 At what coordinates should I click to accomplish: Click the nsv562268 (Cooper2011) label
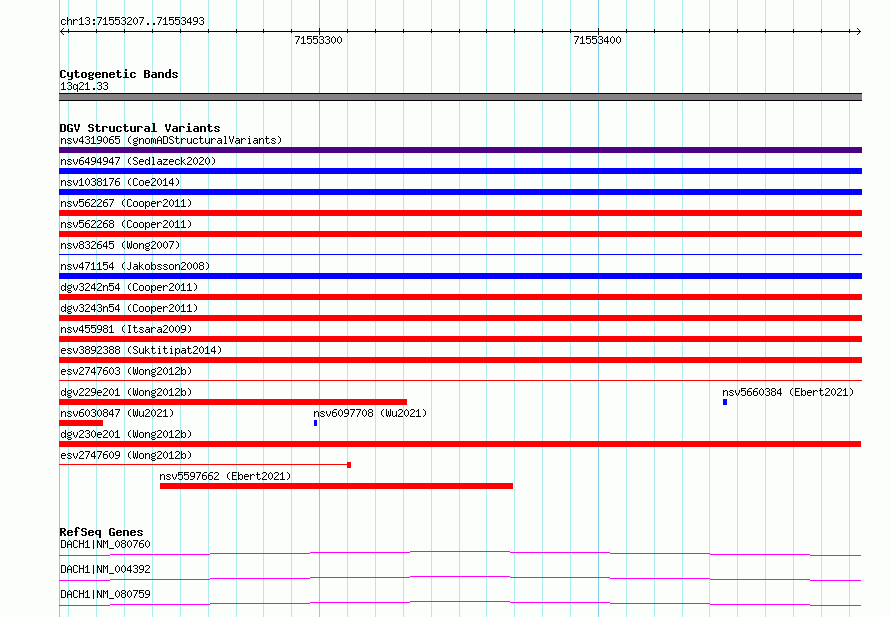[126, 224]
